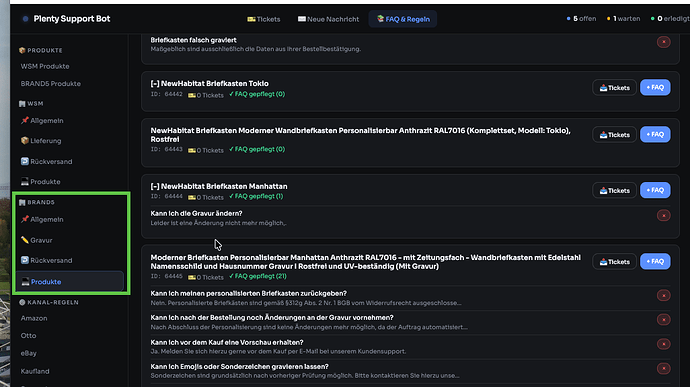690x387 pixels.
Task: Open the Neue Nachricht tab
Action: 328,19
